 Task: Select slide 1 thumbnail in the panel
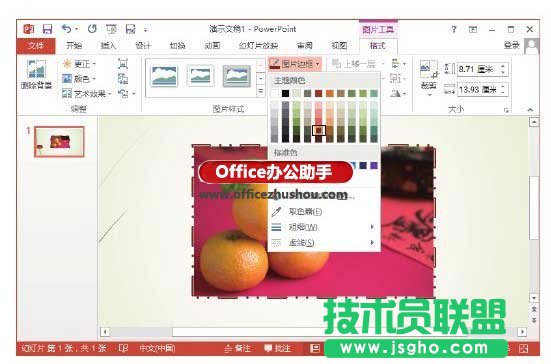pyautogui.click(x=59, y=142)
